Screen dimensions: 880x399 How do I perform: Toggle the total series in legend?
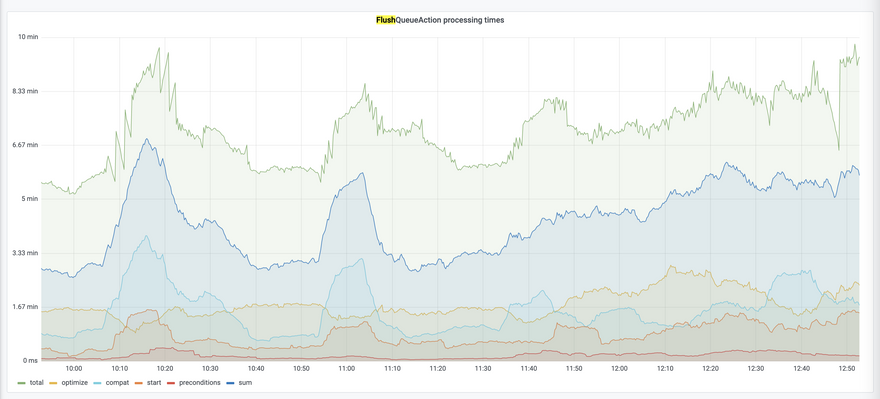click(x=36, y=383)
